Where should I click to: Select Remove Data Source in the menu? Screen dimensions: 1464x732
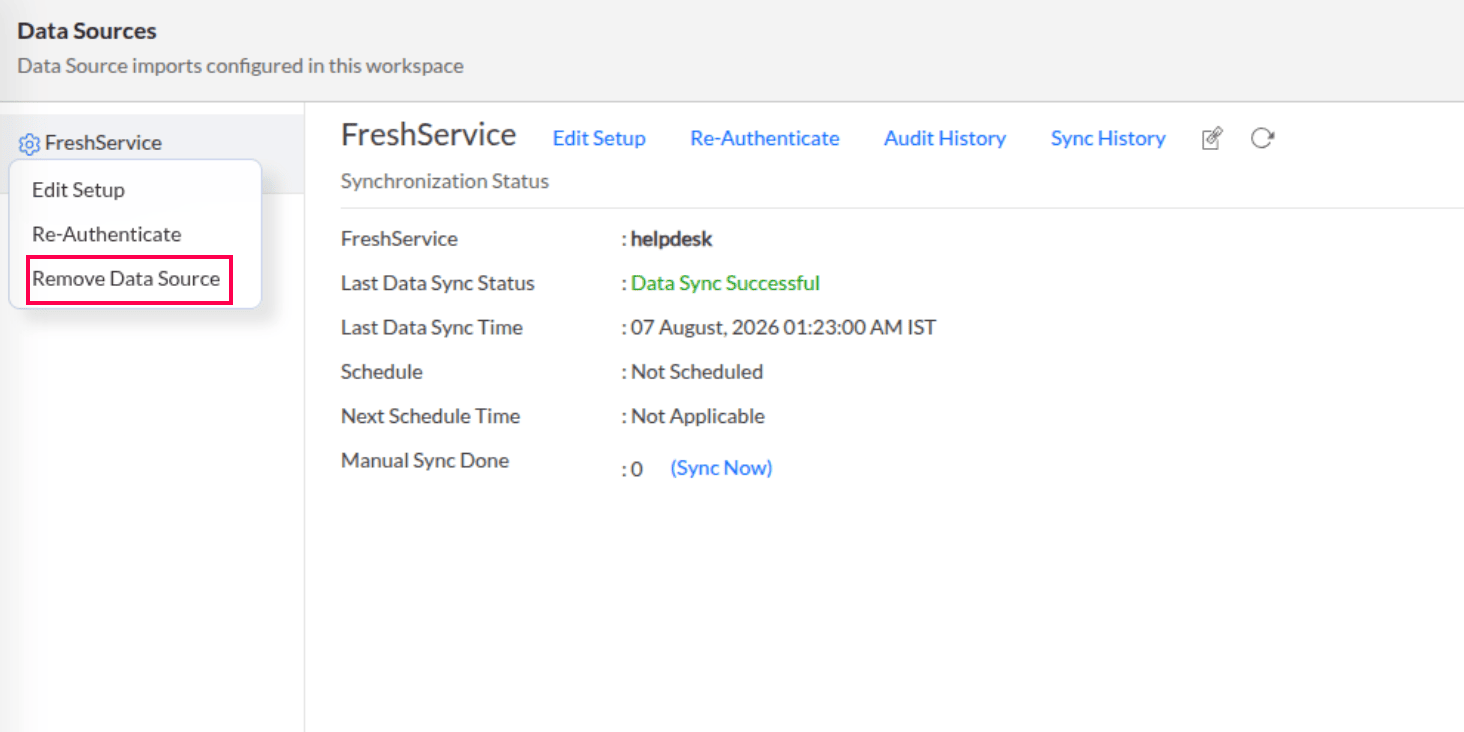pyautogui.click(x=126, y=279)
